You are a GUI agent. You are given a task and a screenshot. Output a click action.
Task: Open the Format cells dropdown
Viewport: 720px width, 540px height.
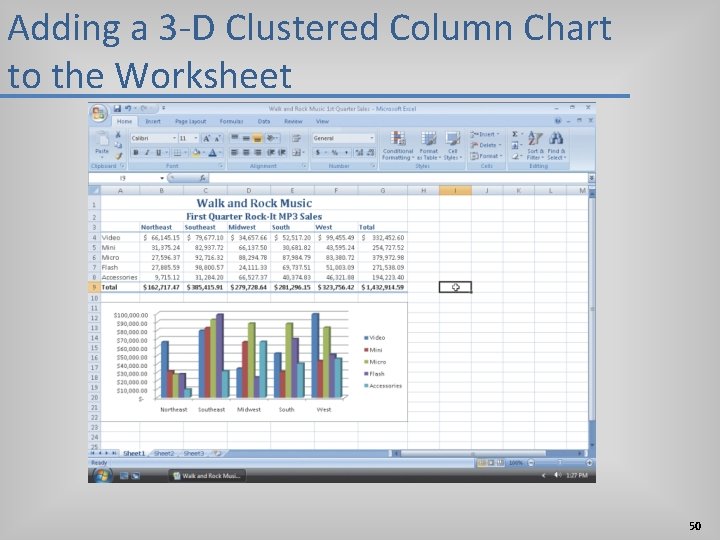pos(486,156)
